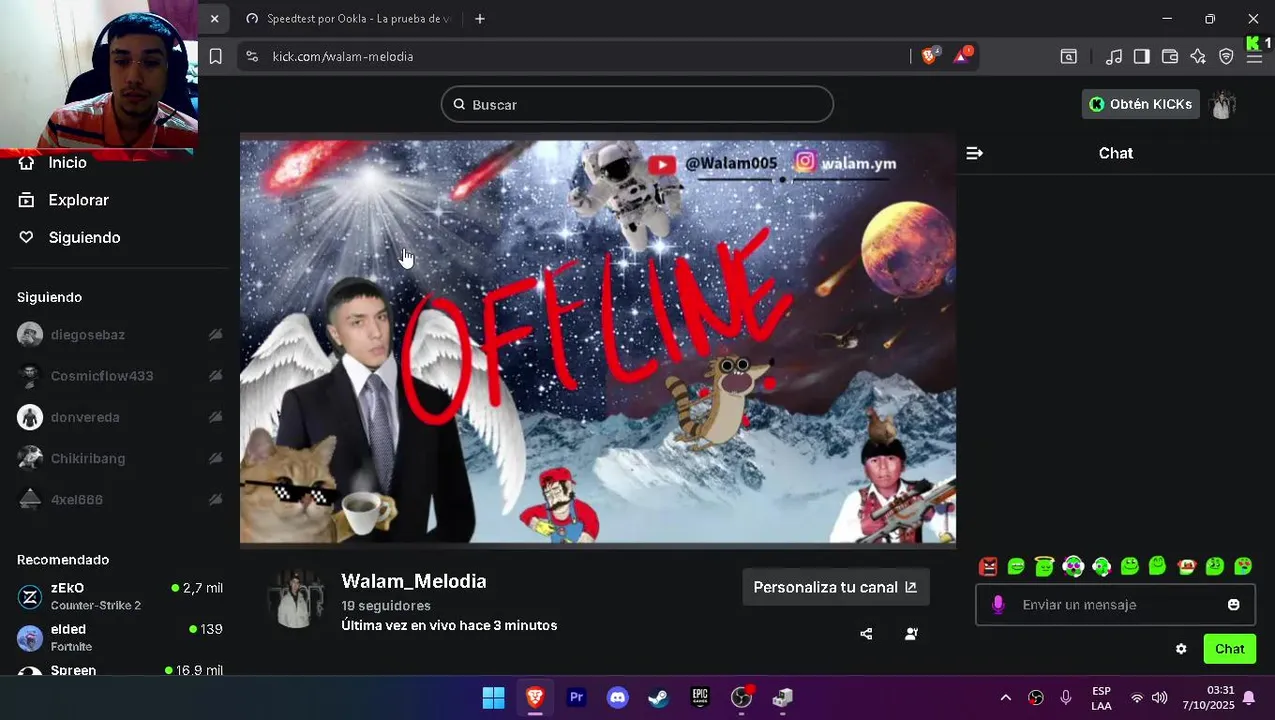Insert the red-cap mushroom emote

click(x=1187, y=567)
